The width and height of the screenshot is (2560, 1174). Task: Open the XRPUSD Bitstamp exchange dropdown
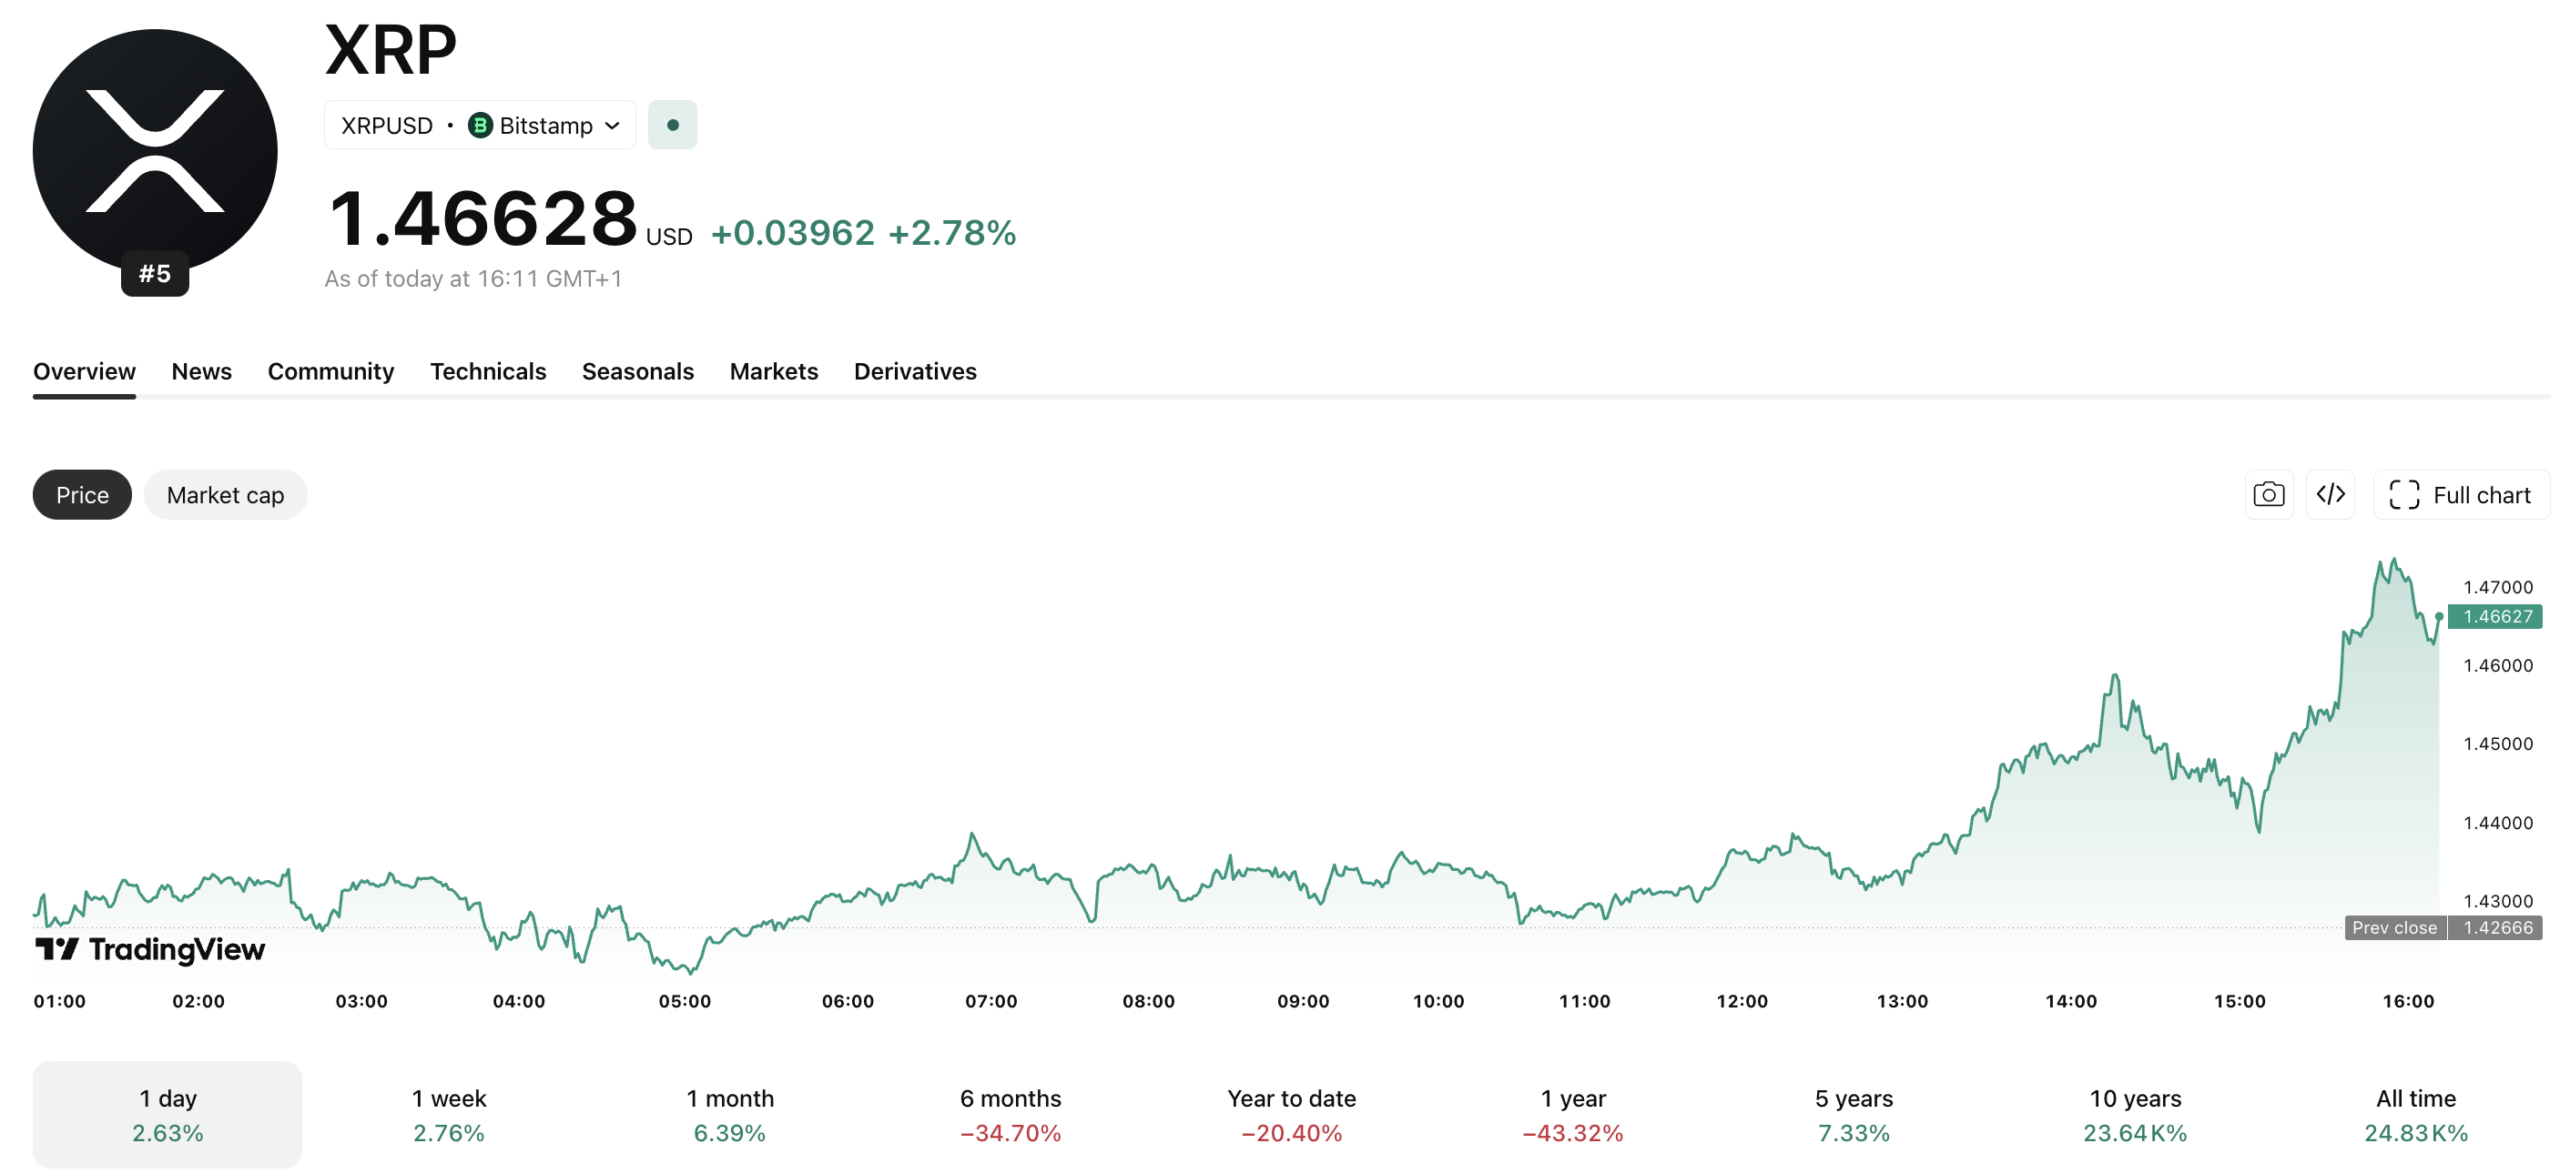tap(480, 125)
